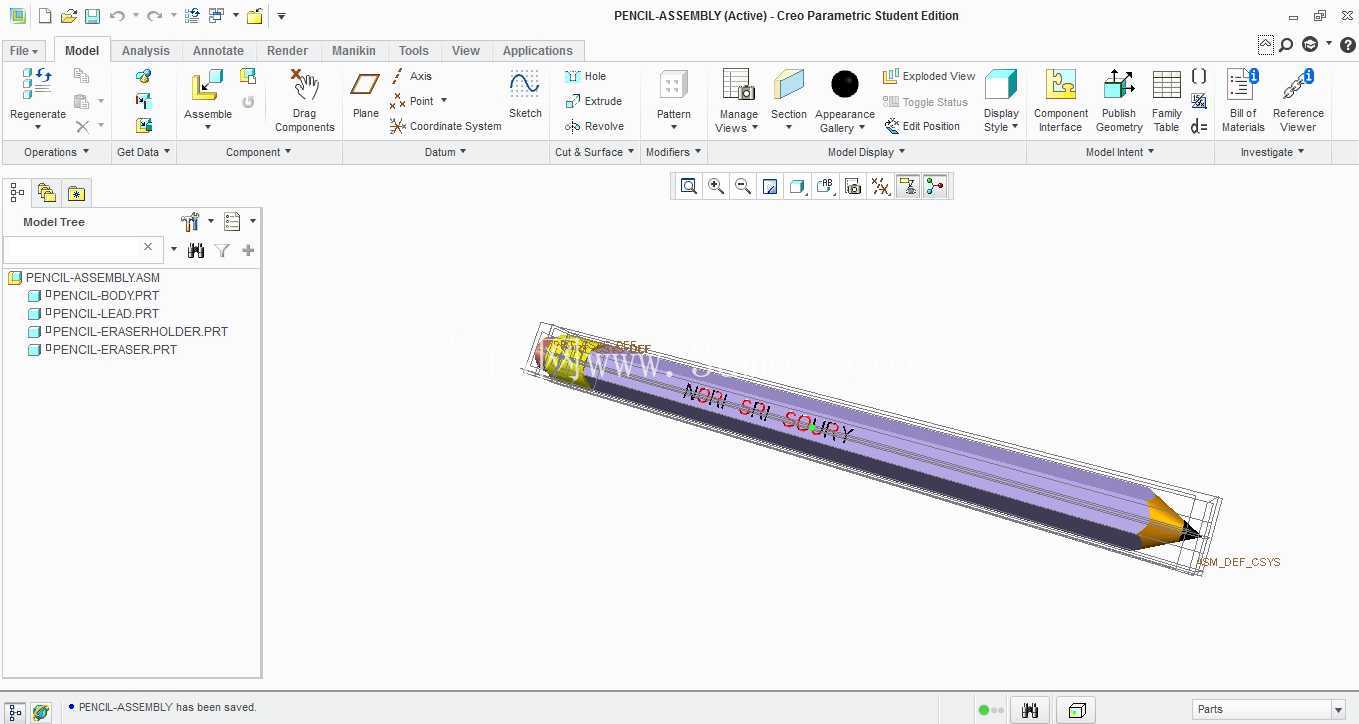Screen dimensions: 1359x724
Task: Click the Model Tree search field
Action: (82, 248)
